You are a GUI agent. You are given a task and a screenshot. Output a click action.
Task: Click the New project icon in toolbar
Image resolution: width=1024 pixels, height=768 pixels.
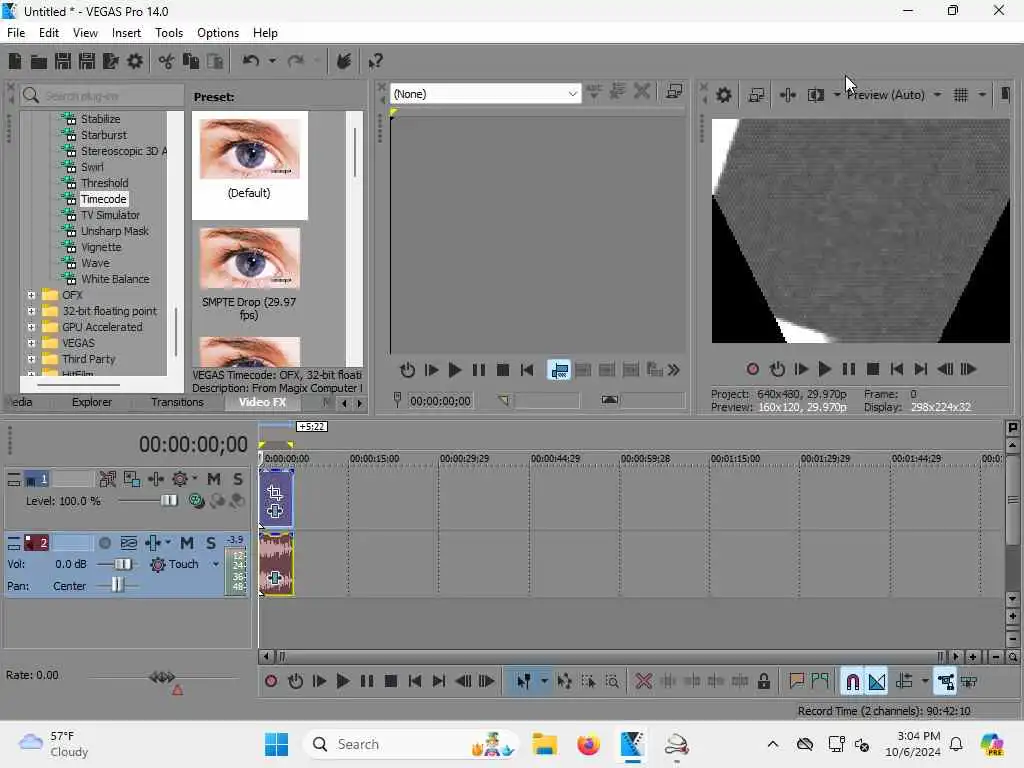tap(15, 61)
